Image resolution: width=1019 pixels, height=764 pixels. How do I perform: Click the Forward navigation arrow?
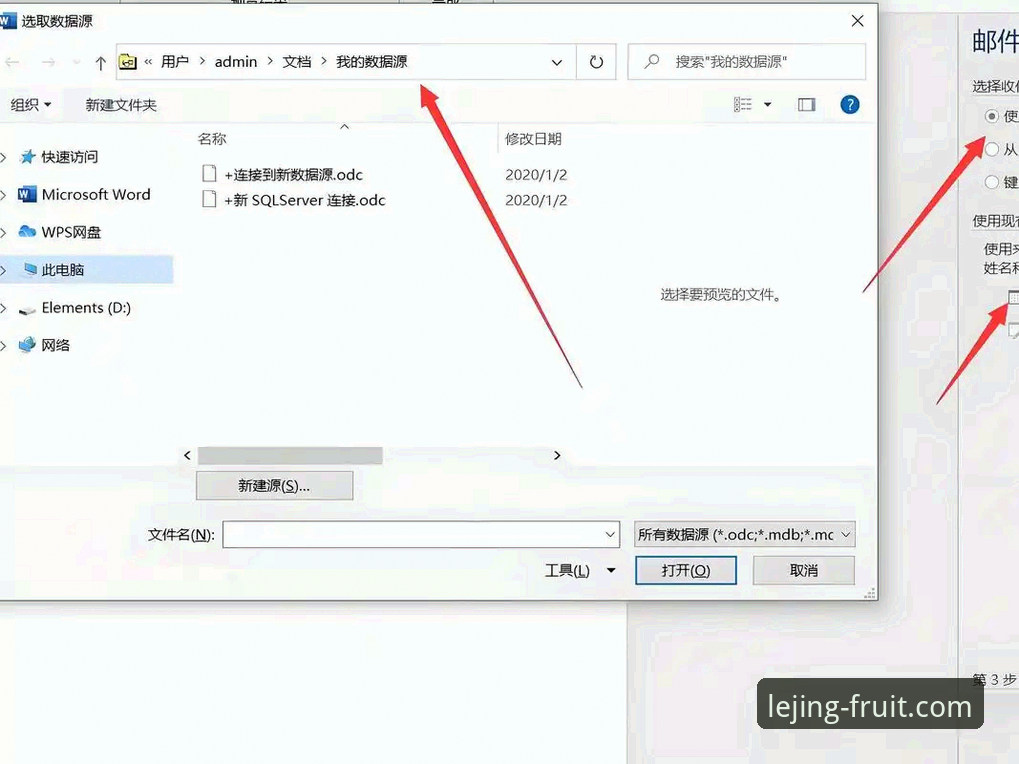pyautogui.click(x=48, y=62)
